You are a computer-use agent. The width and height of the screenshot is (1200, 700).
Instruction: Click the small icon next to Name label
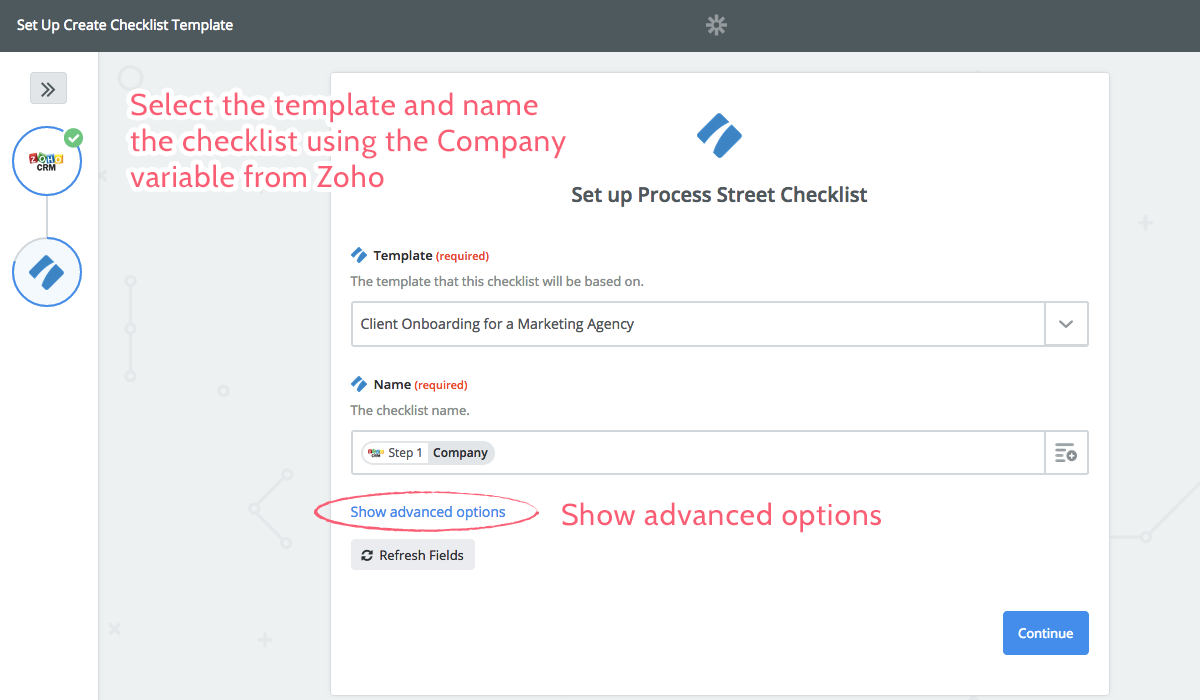(359, 384)
